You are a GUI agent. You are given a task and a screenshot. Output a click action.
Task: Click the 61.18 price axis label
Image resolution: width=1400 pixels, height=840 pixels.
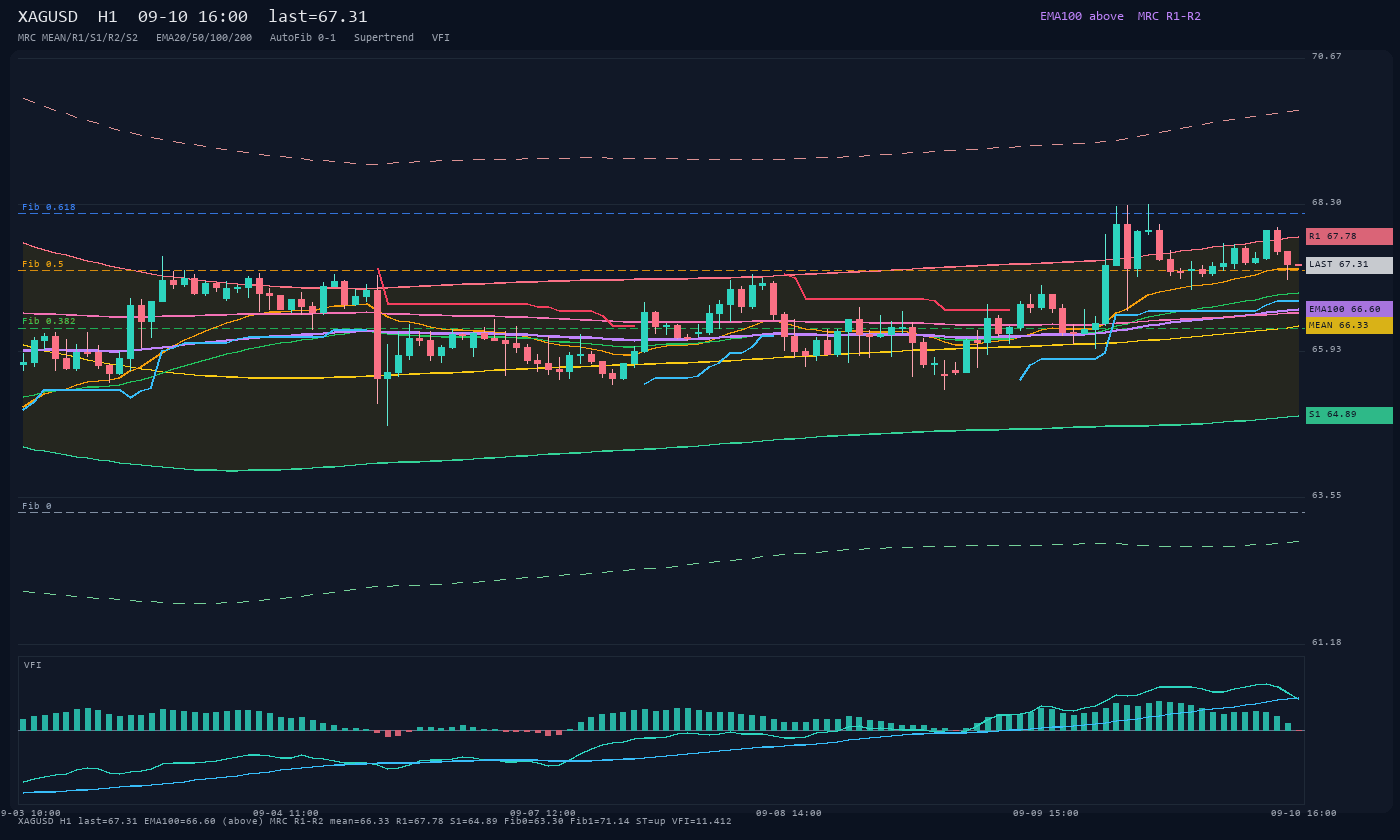click(1327, 642)
